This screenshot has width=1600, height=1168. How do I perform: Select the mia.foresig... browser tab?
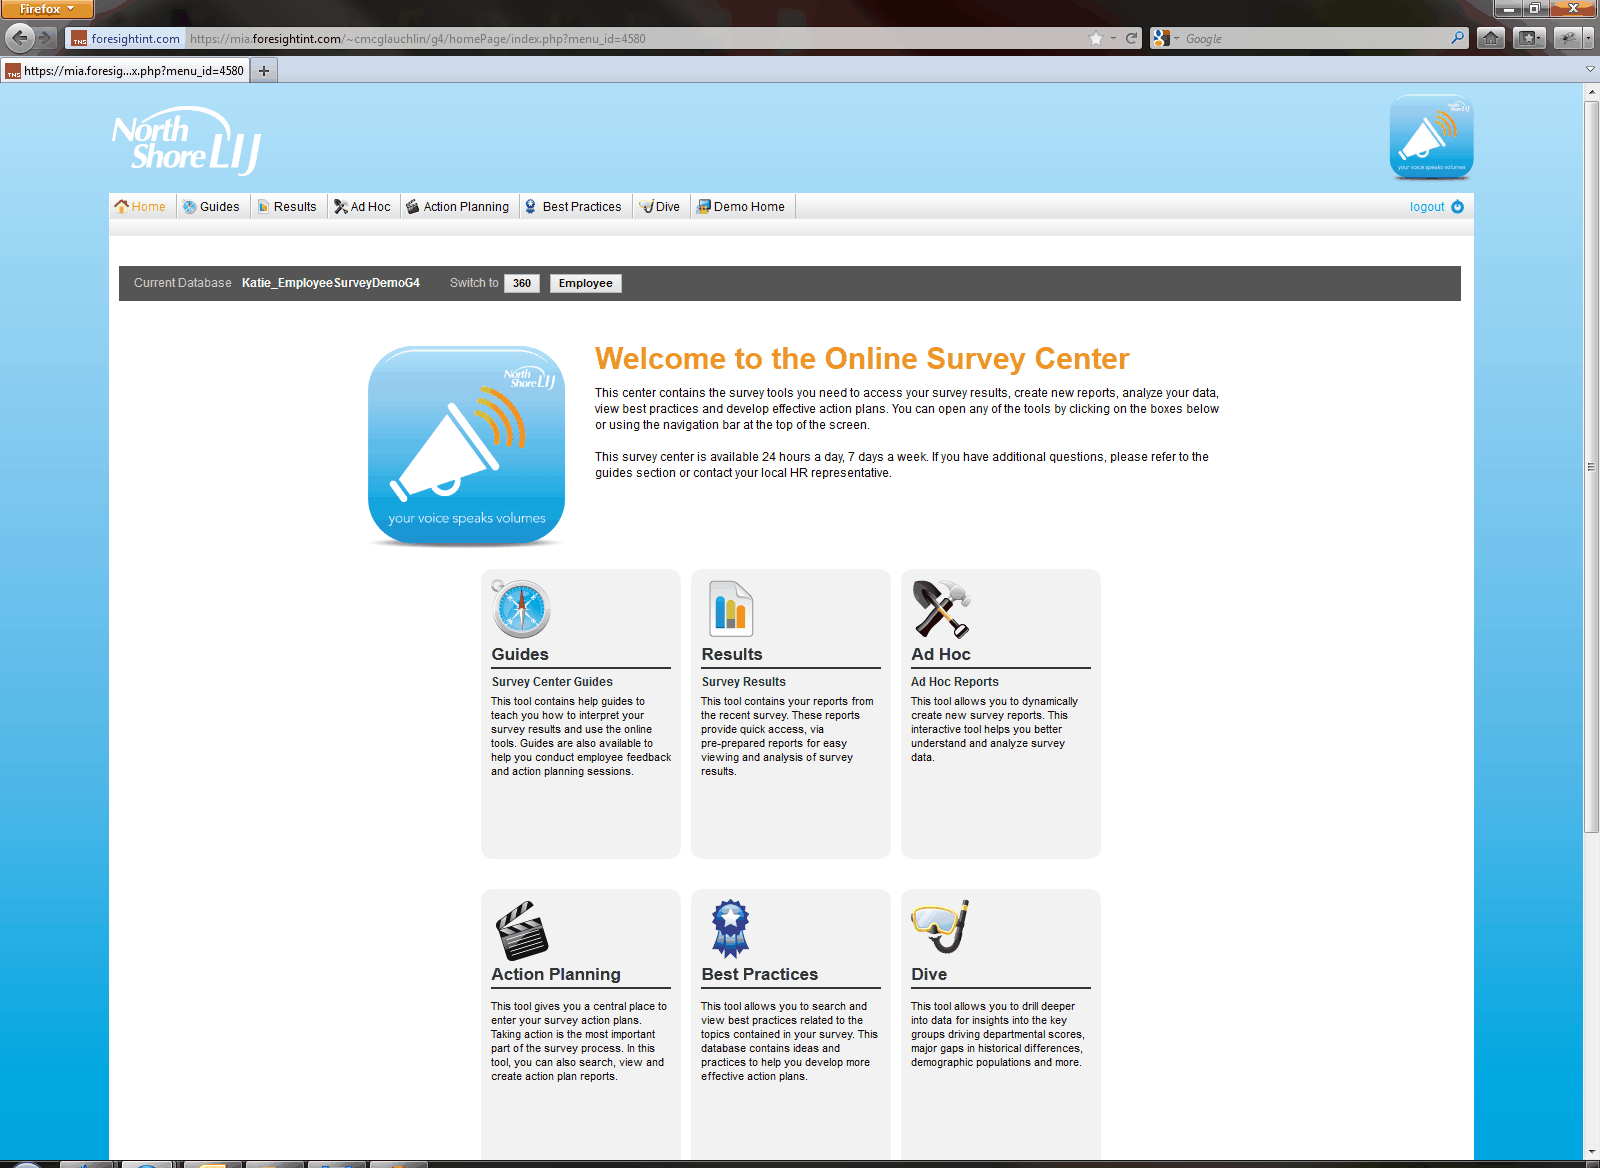125,71
